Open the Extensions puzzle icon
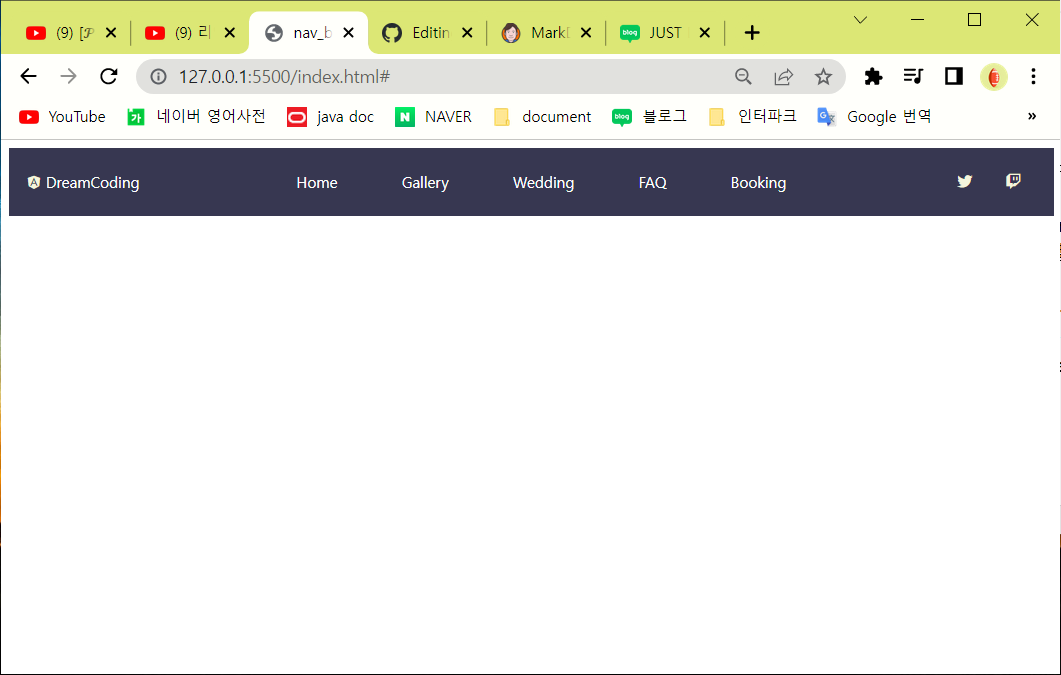Screen dimensions: 1061x675 point(874,76)
